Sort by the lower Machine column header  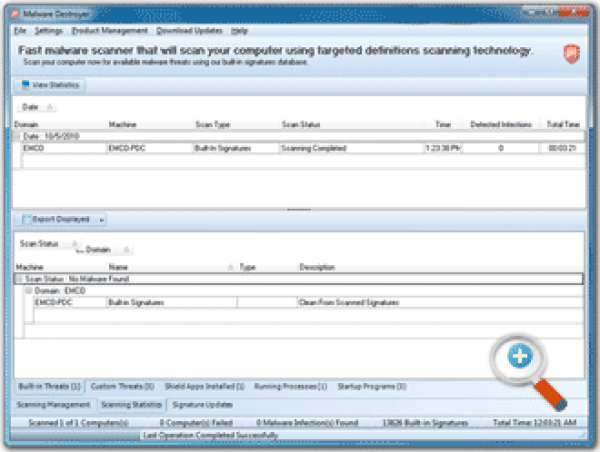tap(29, 267)
